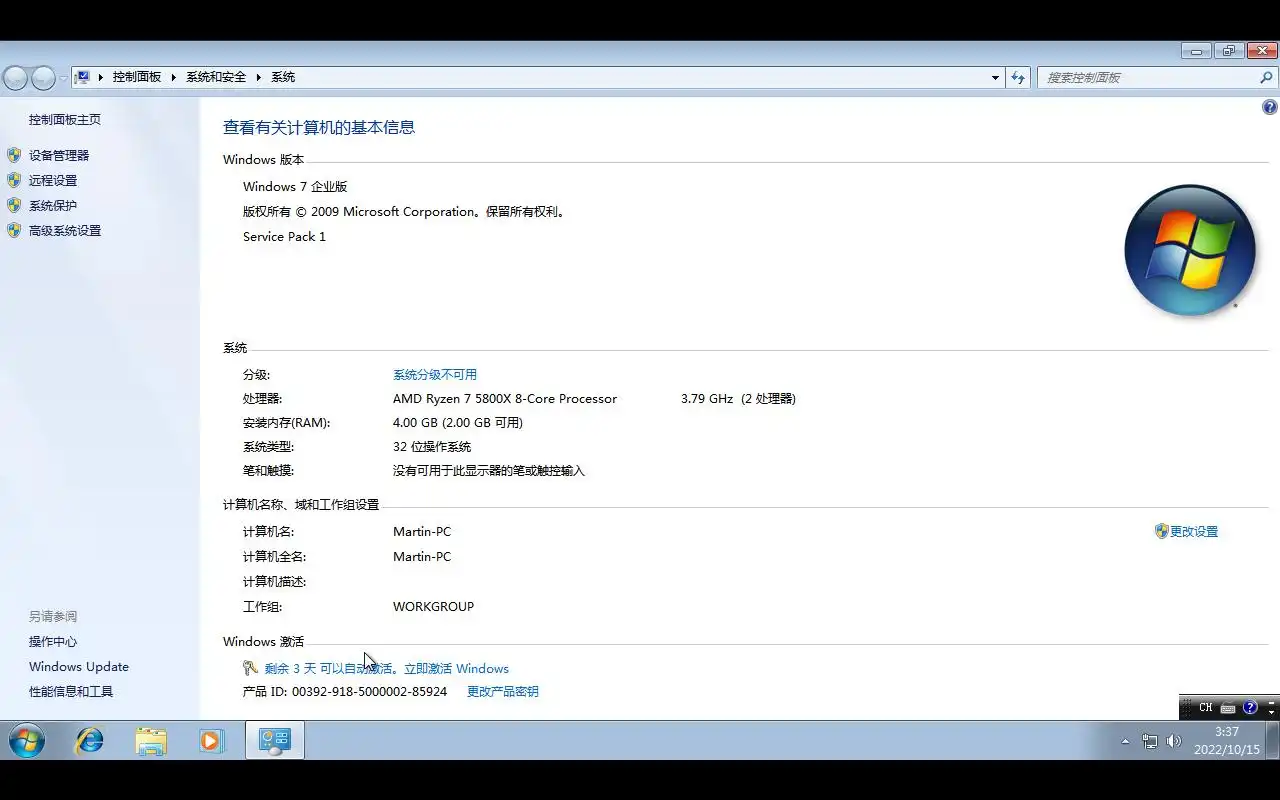Click shield icon next to 高级系统设置
The height and width of the screenshot is (800, 1280).
pos(14,230)
